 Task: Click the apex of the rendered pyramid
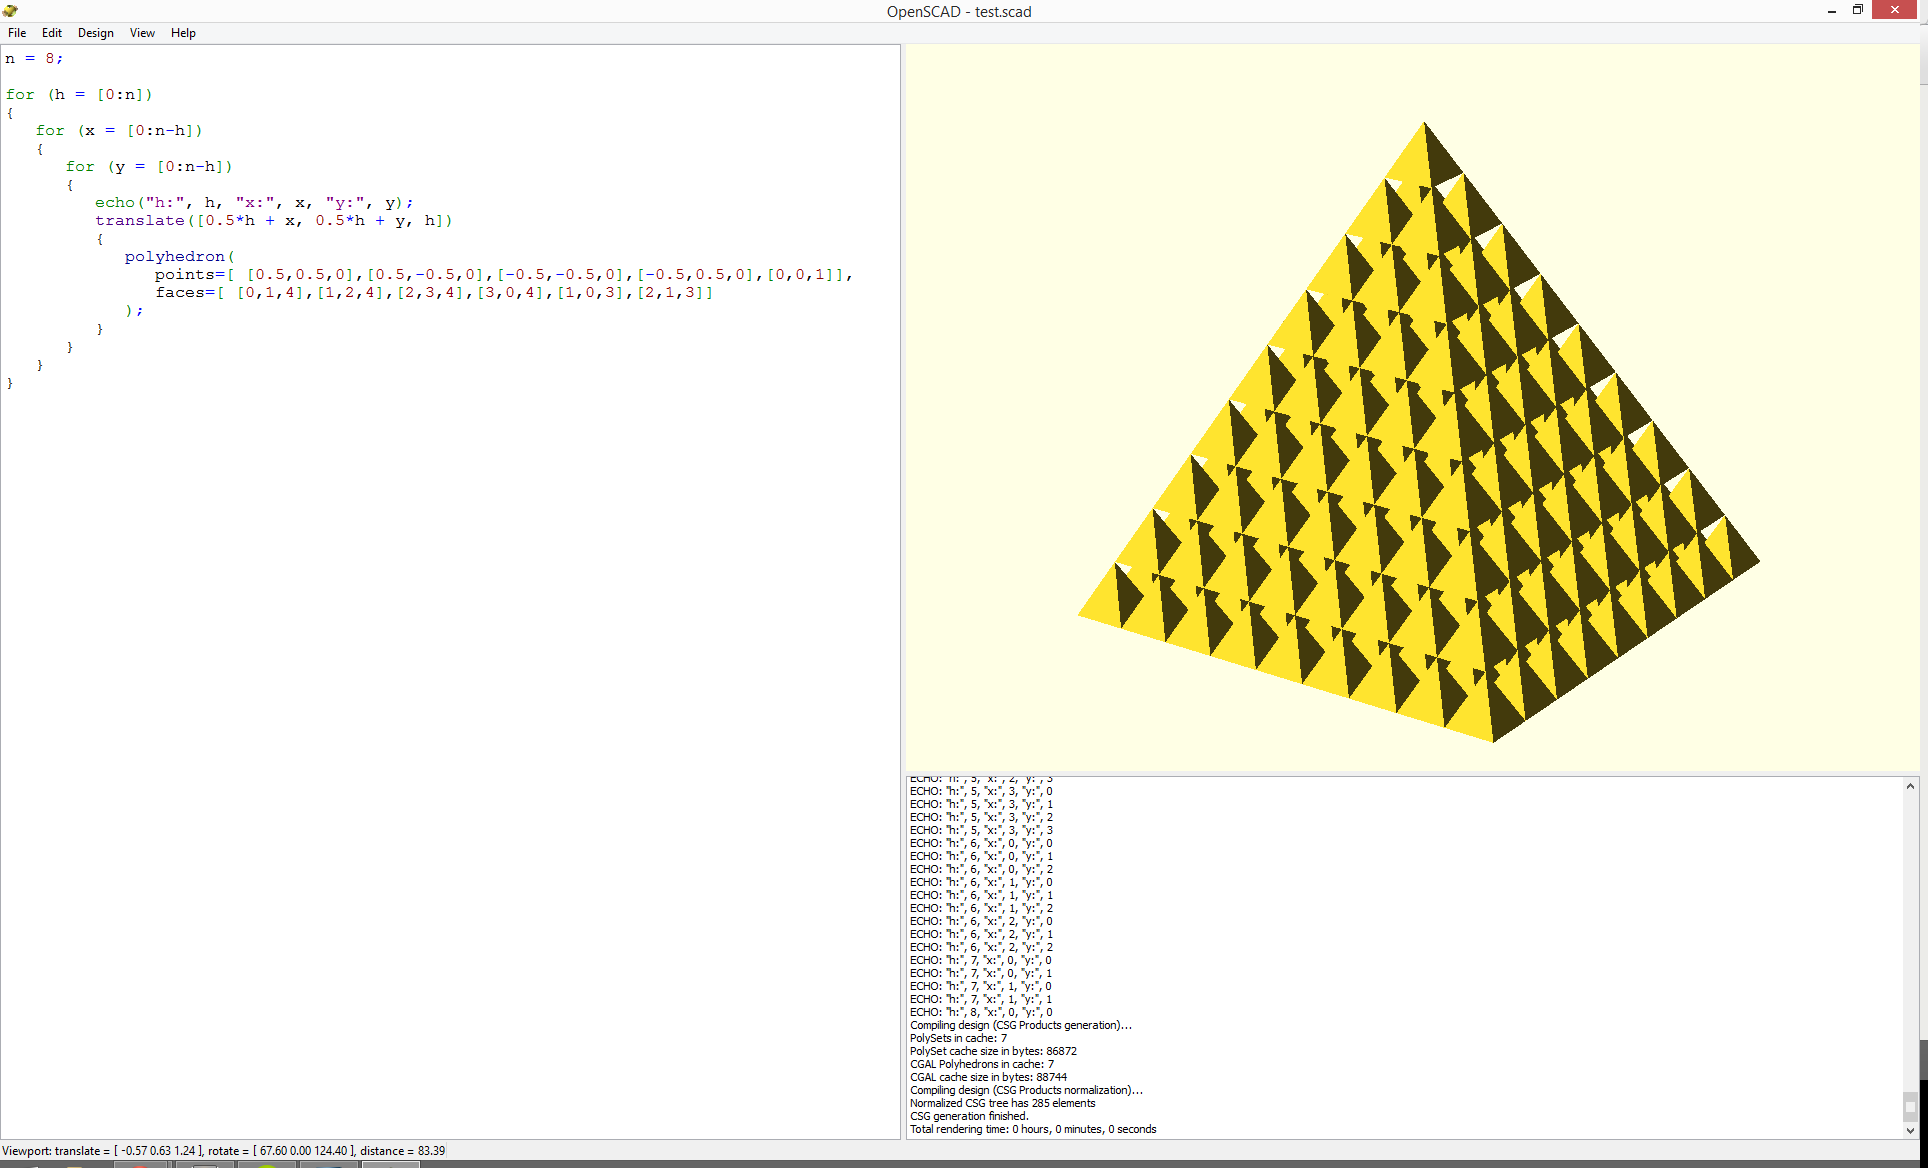[1424, 124]
